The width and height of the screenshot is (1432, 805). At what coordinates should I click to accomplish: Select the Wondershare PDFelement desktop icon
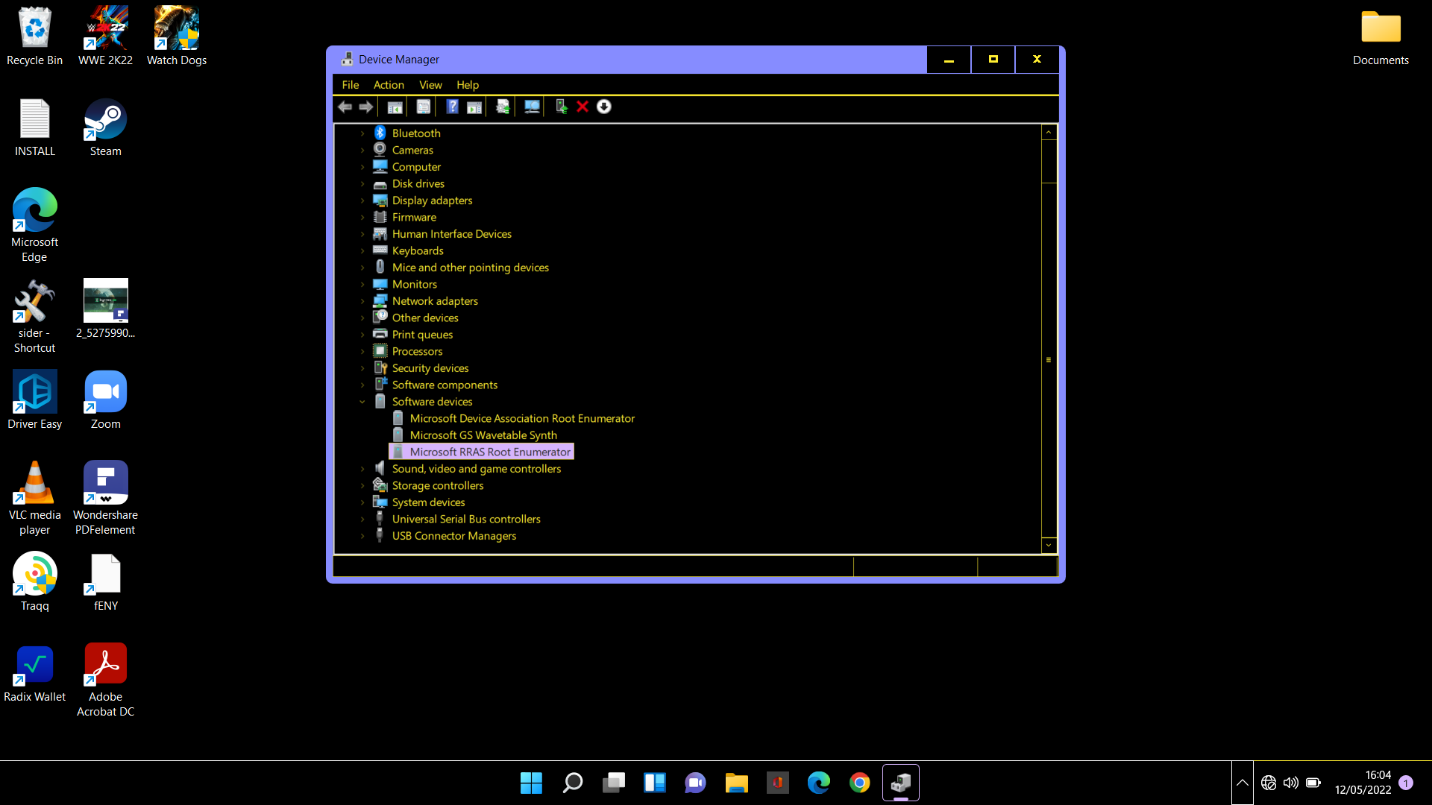105,498
